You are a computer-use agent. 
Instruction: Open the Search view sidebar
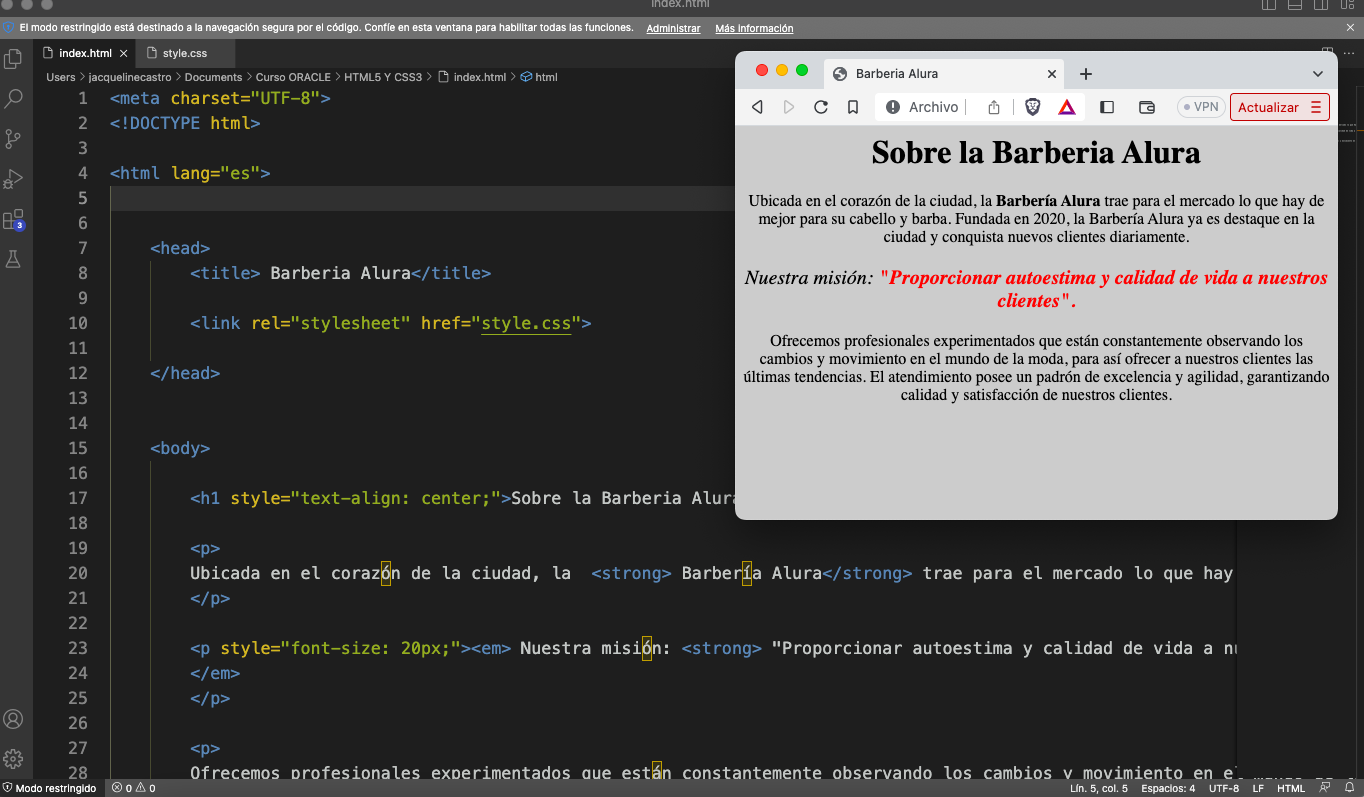click(x=14, y=99)
